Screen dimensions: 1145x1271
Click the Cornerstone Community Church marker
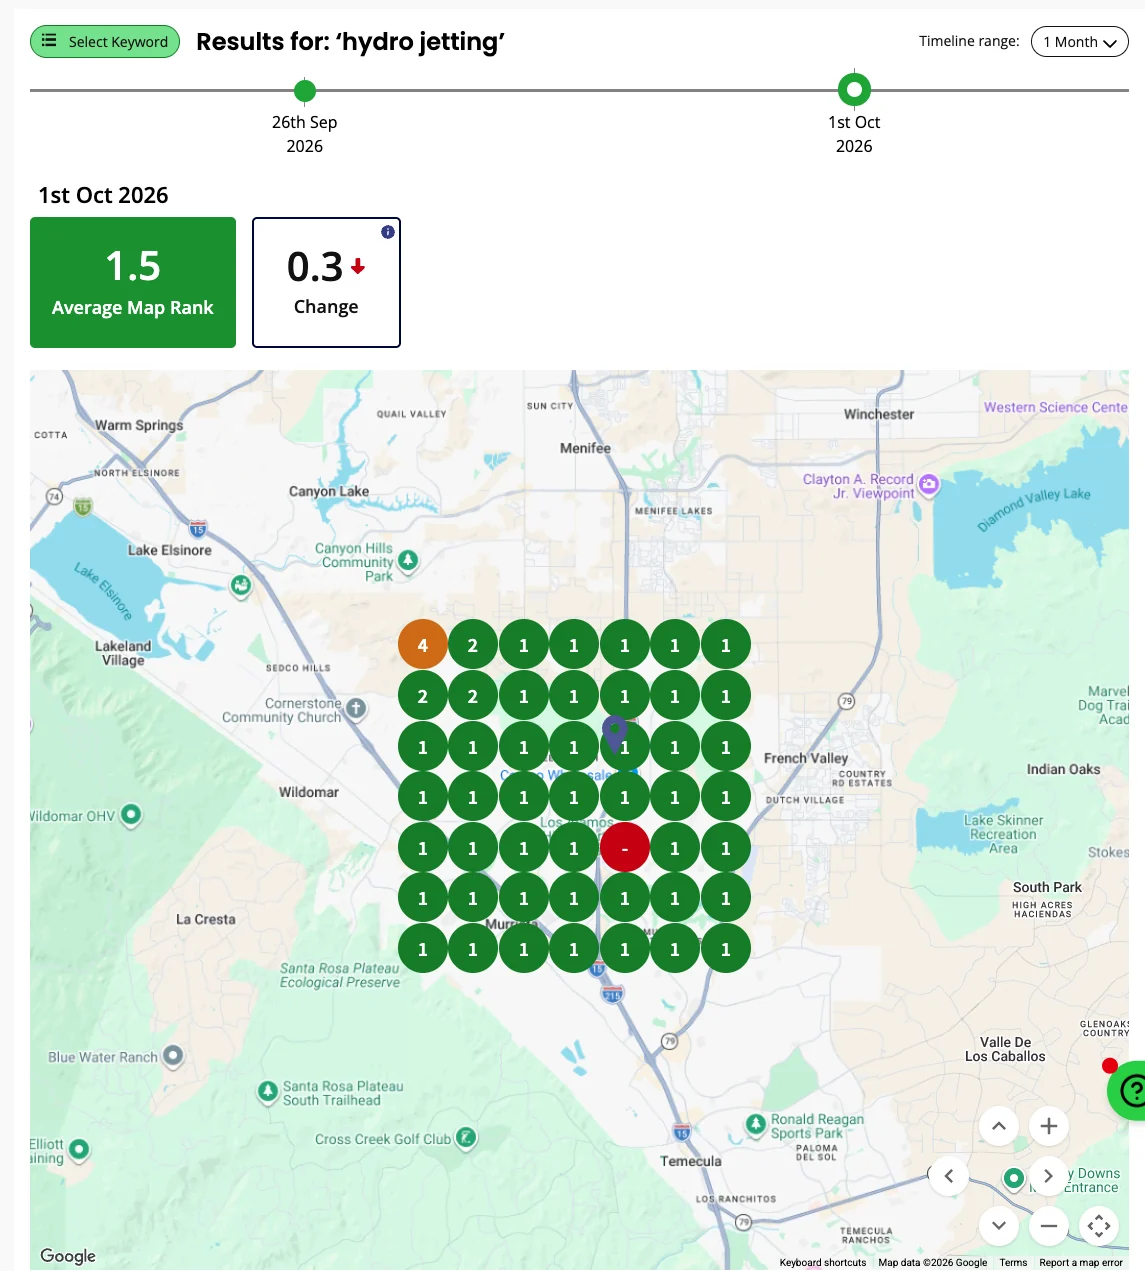click(x=356, y=709)
